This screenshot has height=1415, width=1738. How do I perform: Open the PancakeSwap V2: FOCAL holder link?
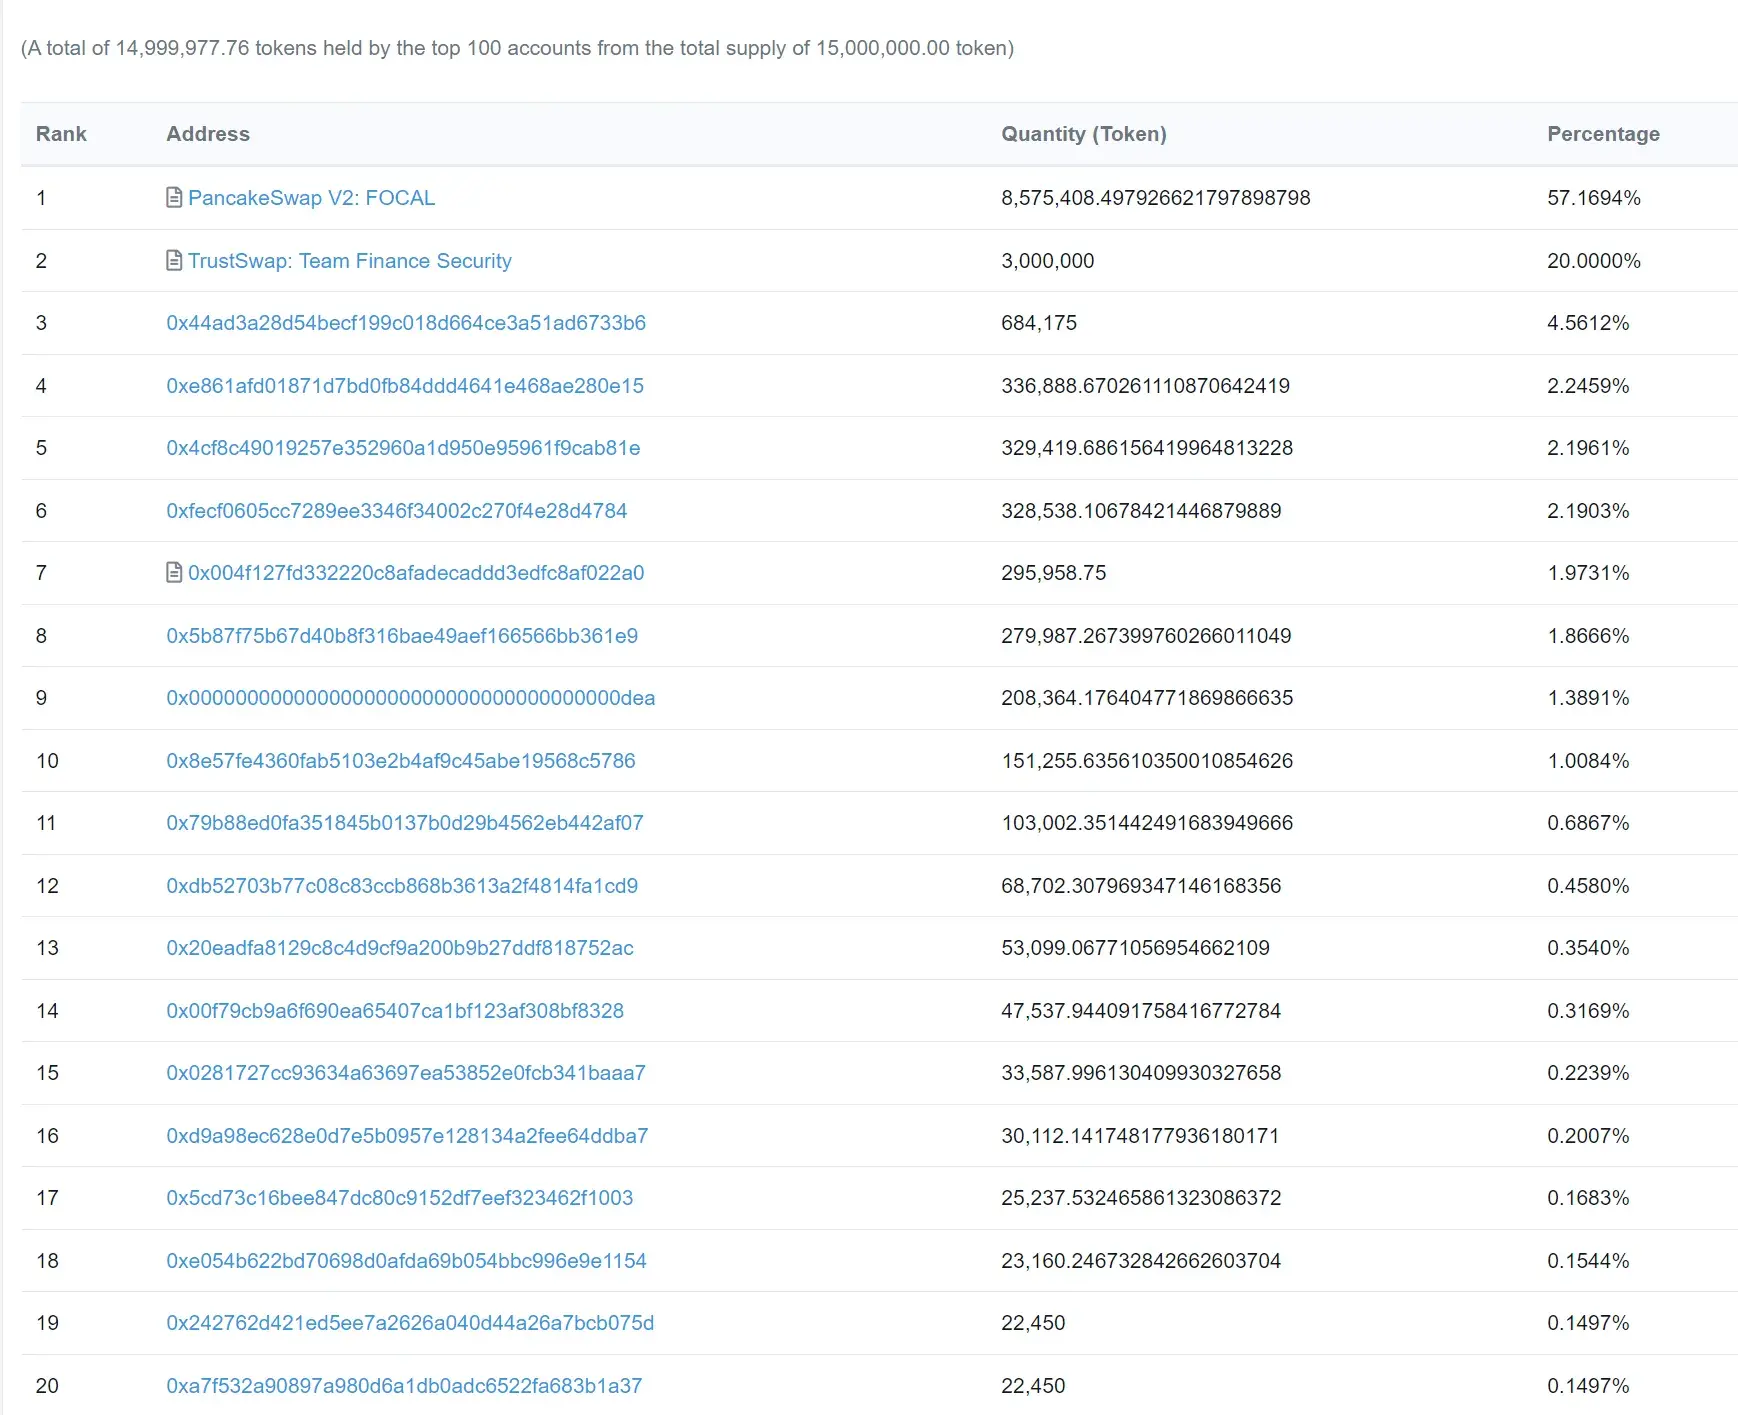[311, 198]
